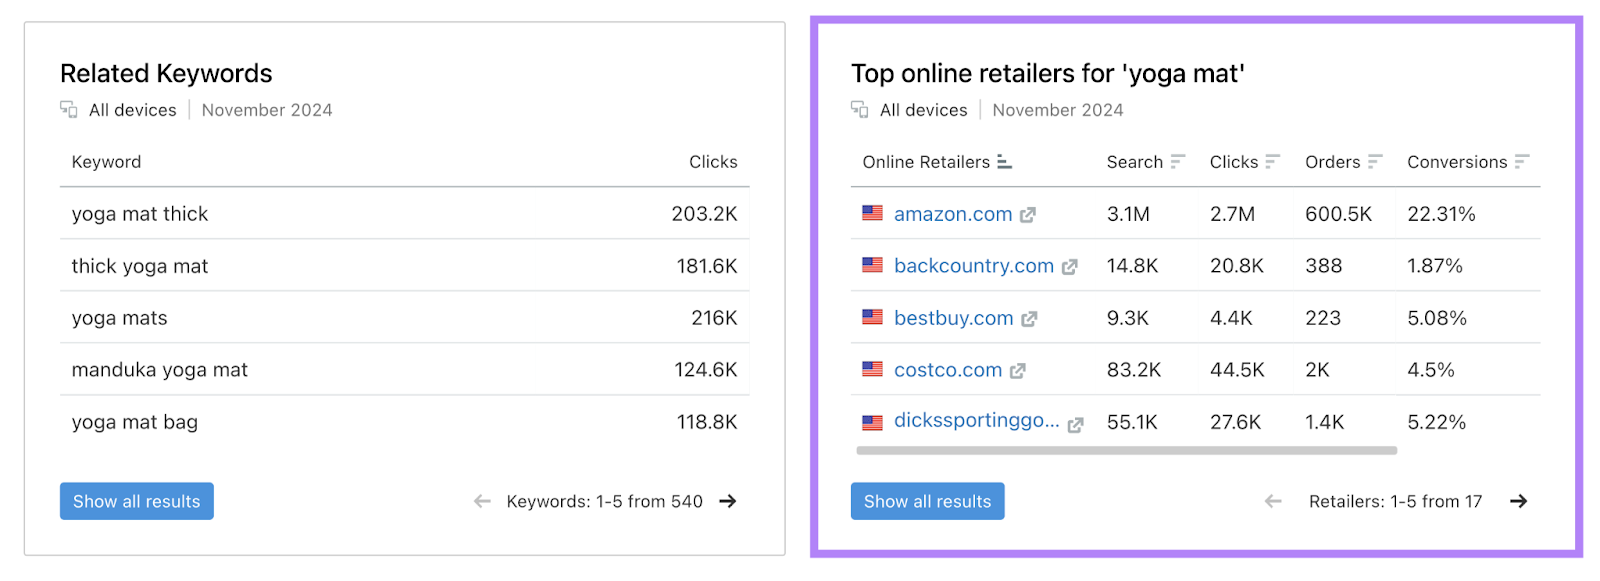Image resolution: width=1600 pixels, height=581 pixels.
Task: Open the bestbuy.com retailer link
Action: point(953,317)
